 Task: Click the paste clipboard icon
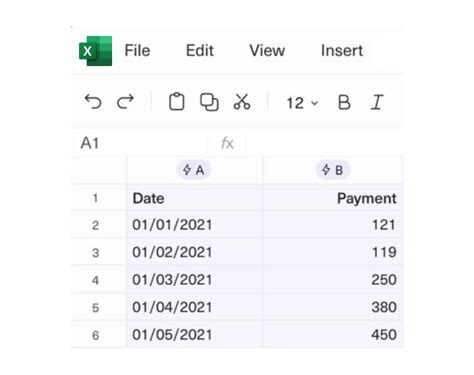177,101
